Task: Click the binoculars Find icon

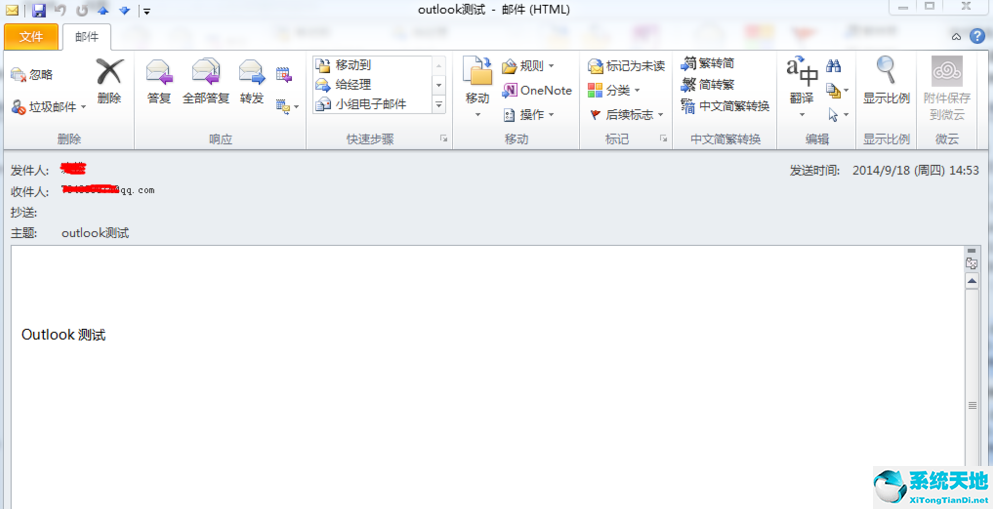Action: (x=833, y=66)
